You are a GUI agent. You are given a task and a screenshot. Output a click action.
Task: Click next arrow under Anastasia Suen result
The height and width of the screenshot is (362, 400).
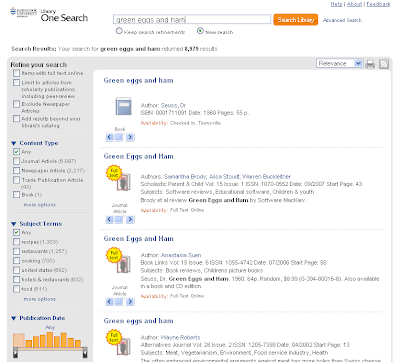pyautogui.click(x=130, y=302)
